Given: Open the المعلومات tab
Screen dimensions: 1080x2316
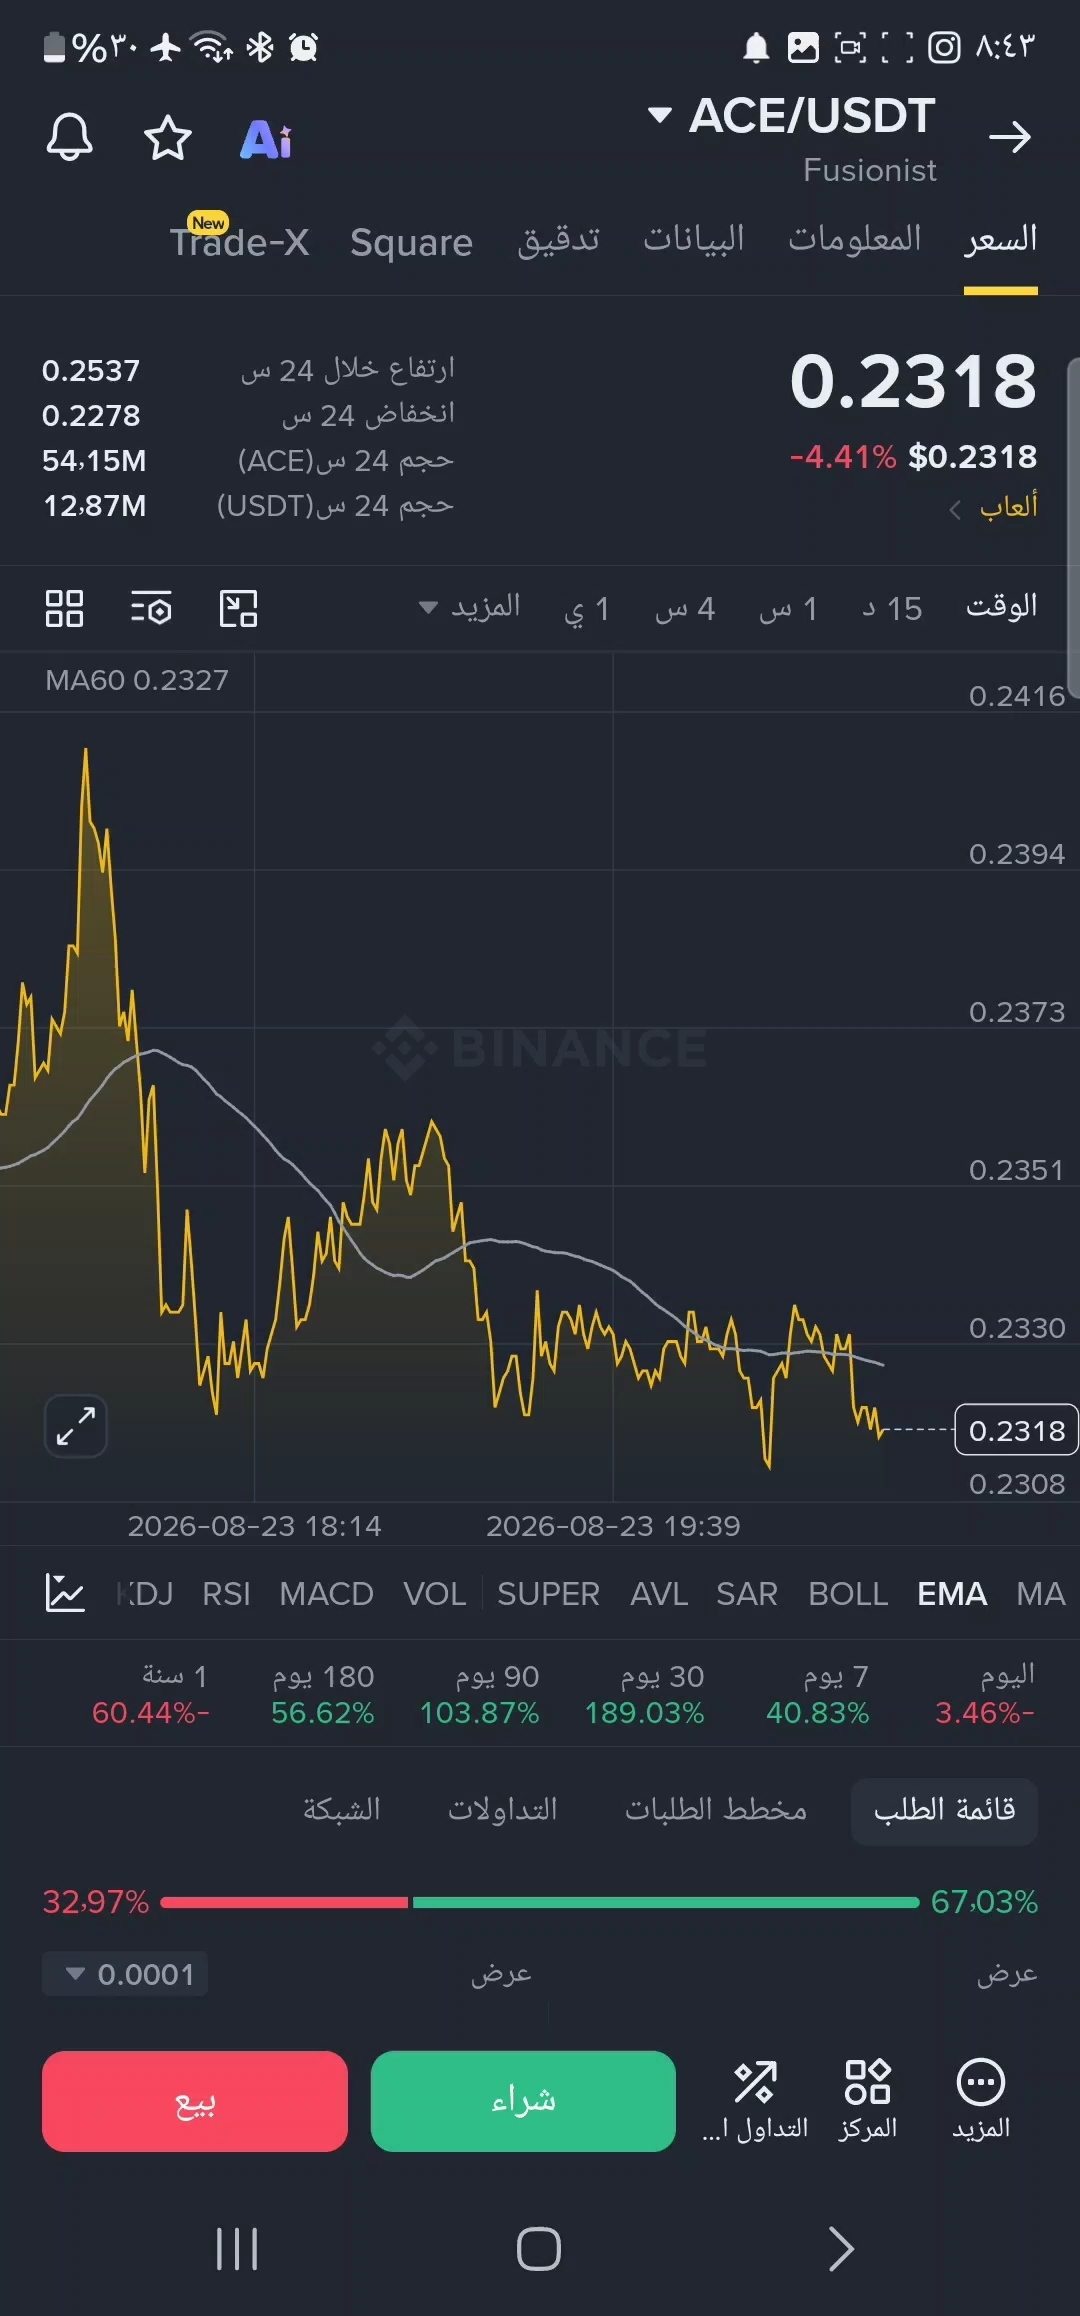Looking at the screenshot, I should [854, 238].
